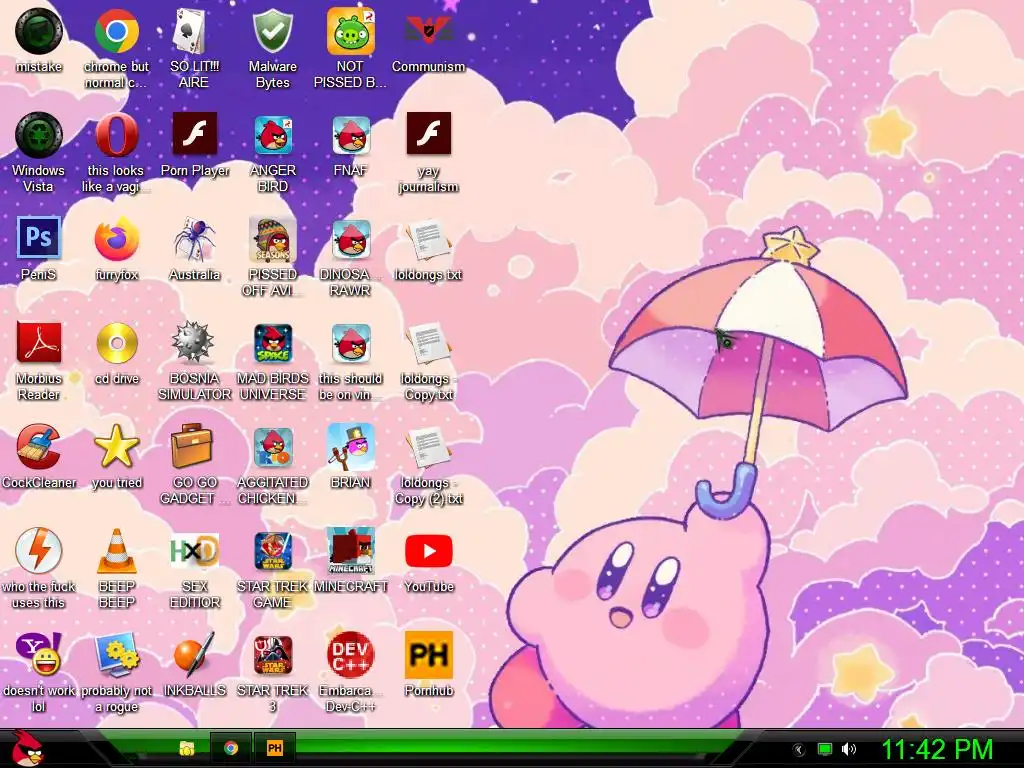Launch the CCleaner broom icon
The image size is (1024, 768).
click(39, 446)
